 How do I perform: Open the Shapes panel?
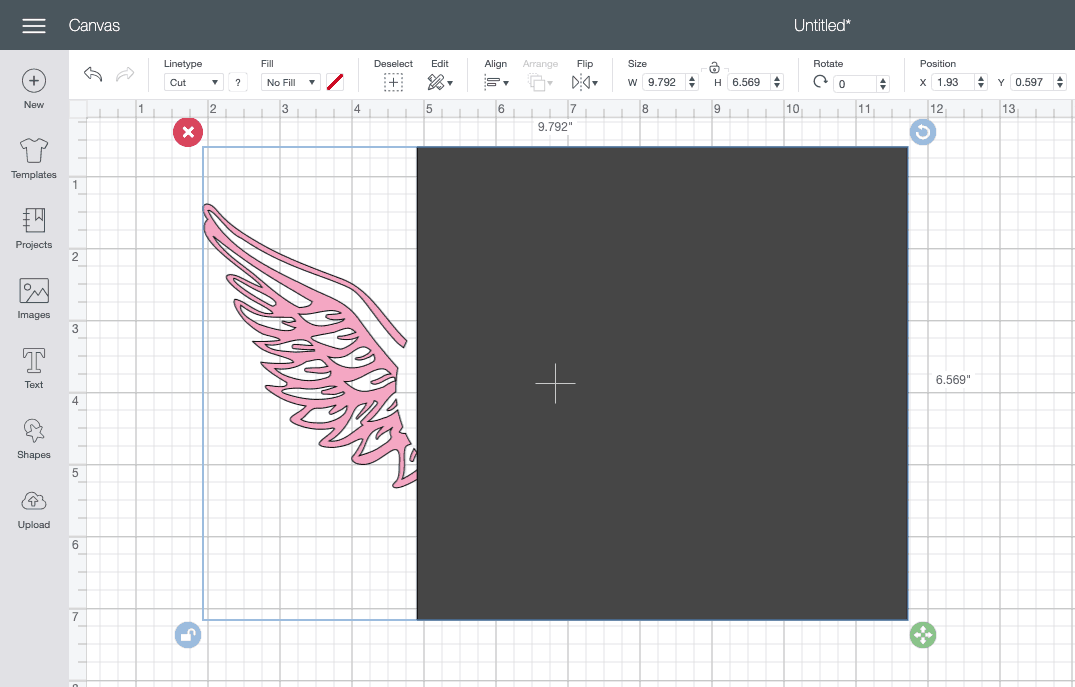(34, 439)
